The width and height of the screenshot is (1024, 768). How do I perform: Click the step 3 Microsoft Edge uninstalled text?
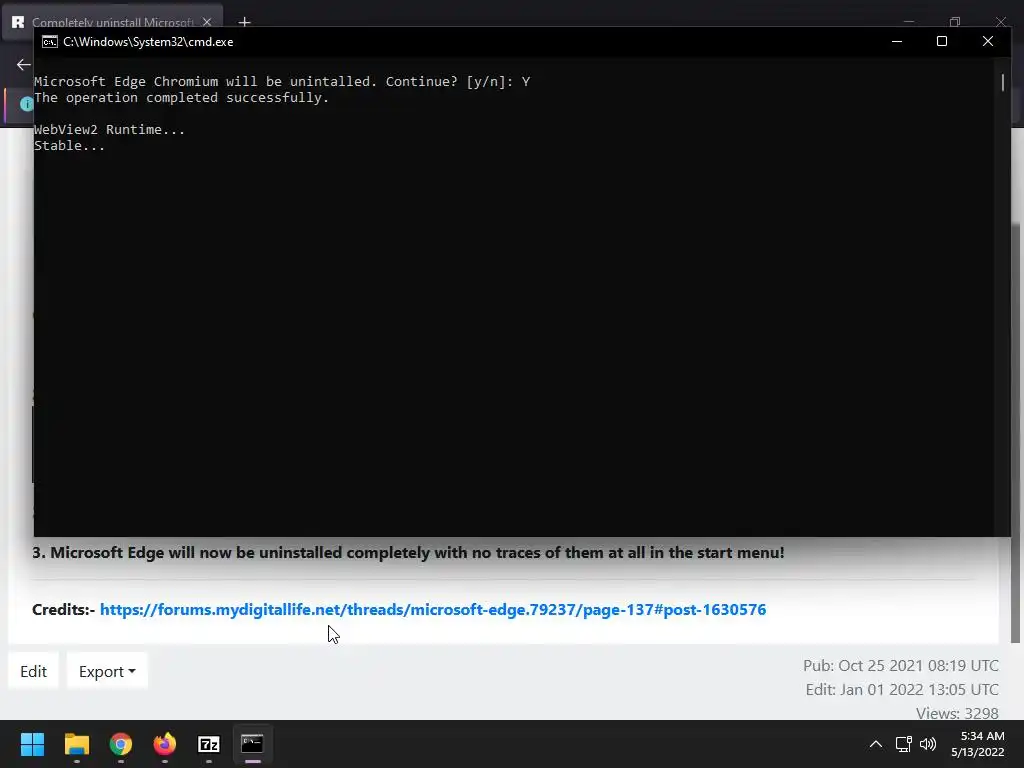(x=408, y=552)
